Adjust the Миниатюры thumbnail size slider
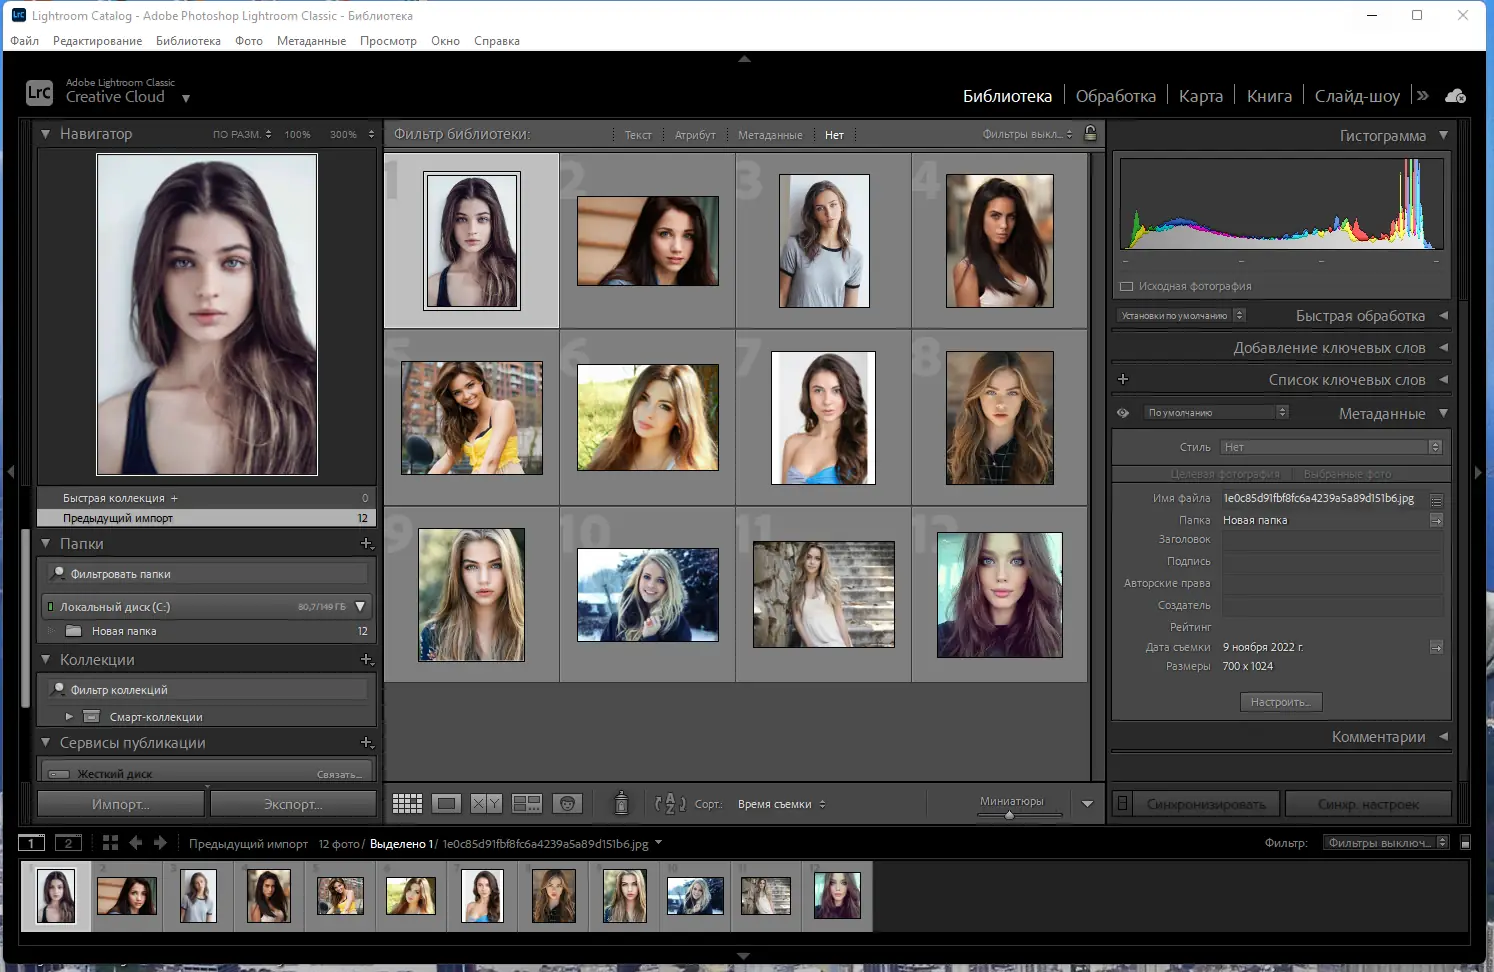This screenshot has width=1494, height=972. click(1010, 815)
